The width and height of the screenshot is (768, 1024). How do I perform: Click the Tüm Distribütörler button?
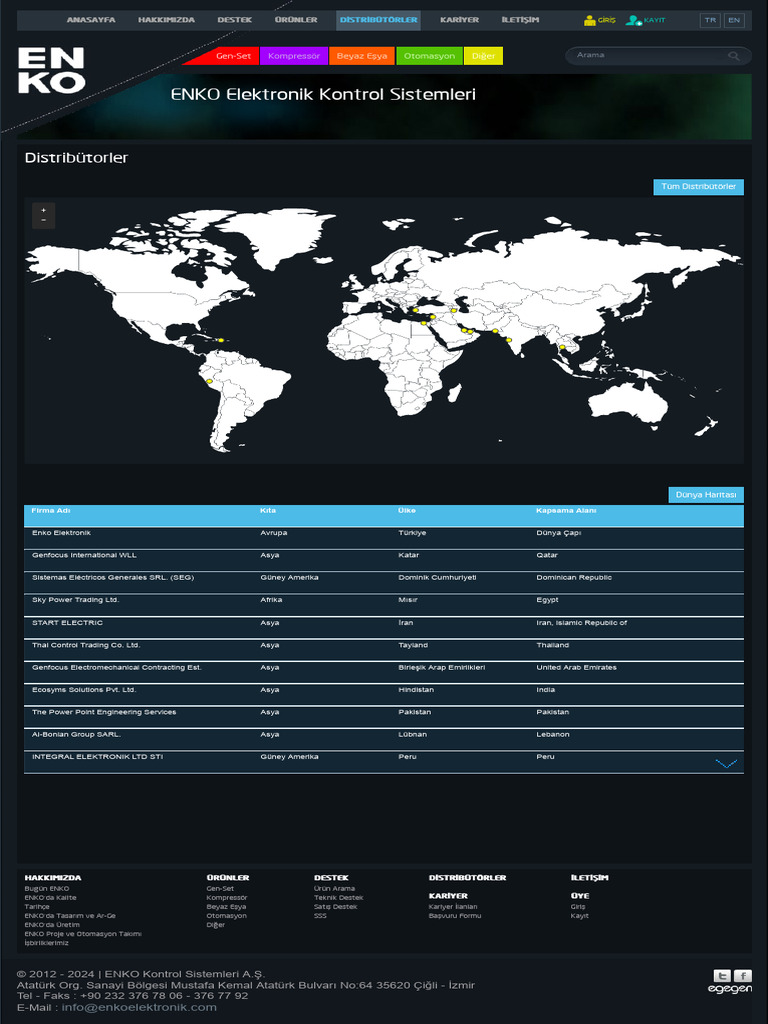[698, 187]
